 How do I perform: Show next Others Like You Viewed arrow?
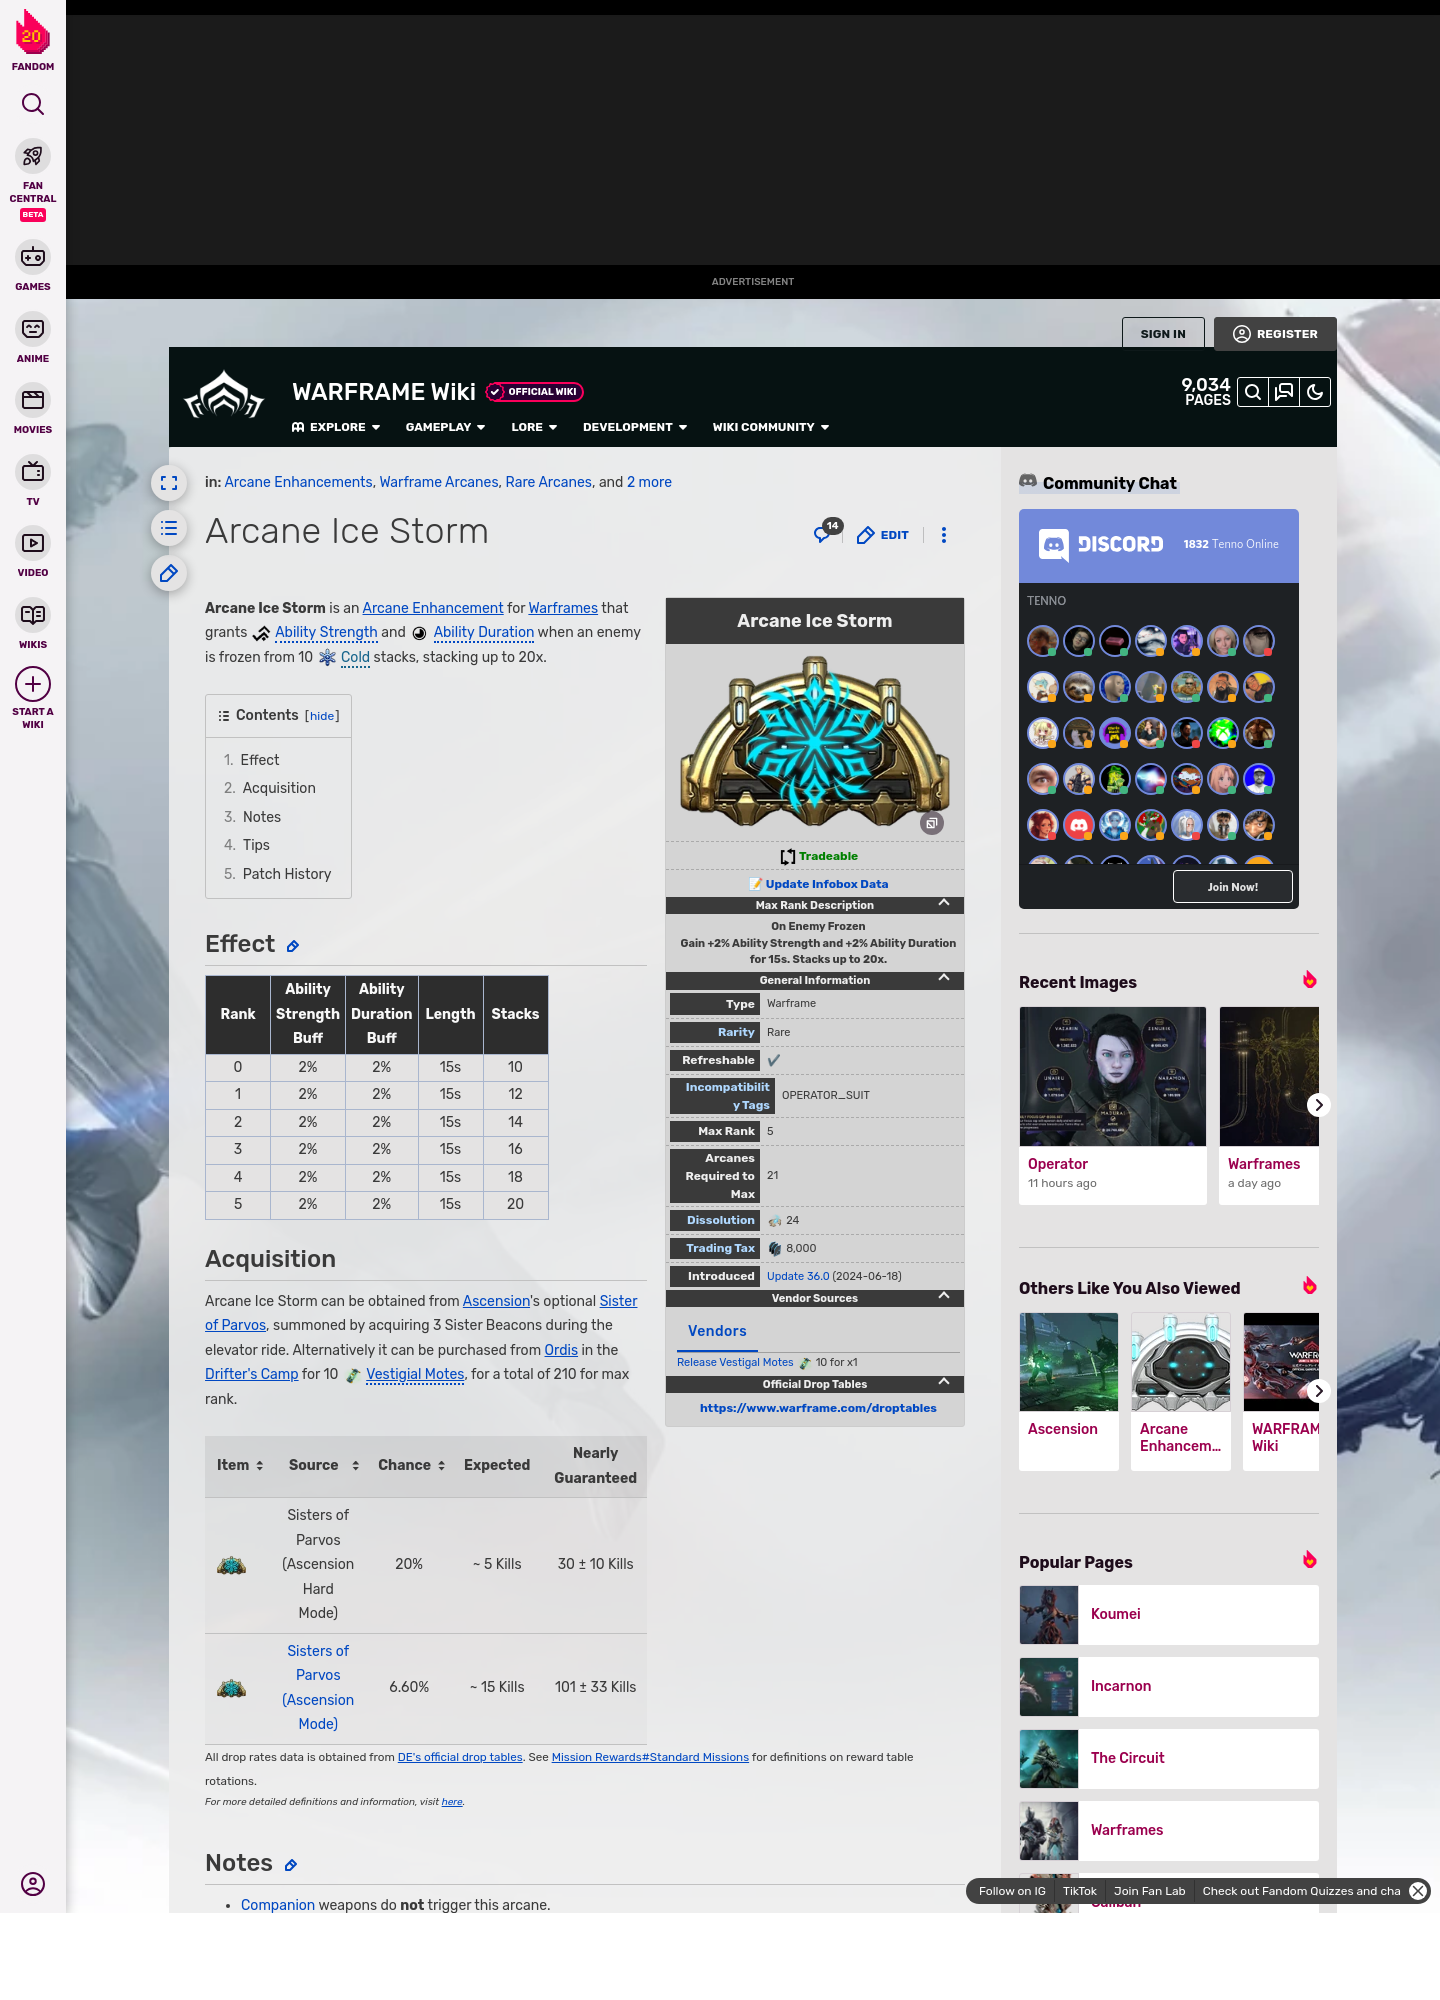(x=1318, y=1391)
